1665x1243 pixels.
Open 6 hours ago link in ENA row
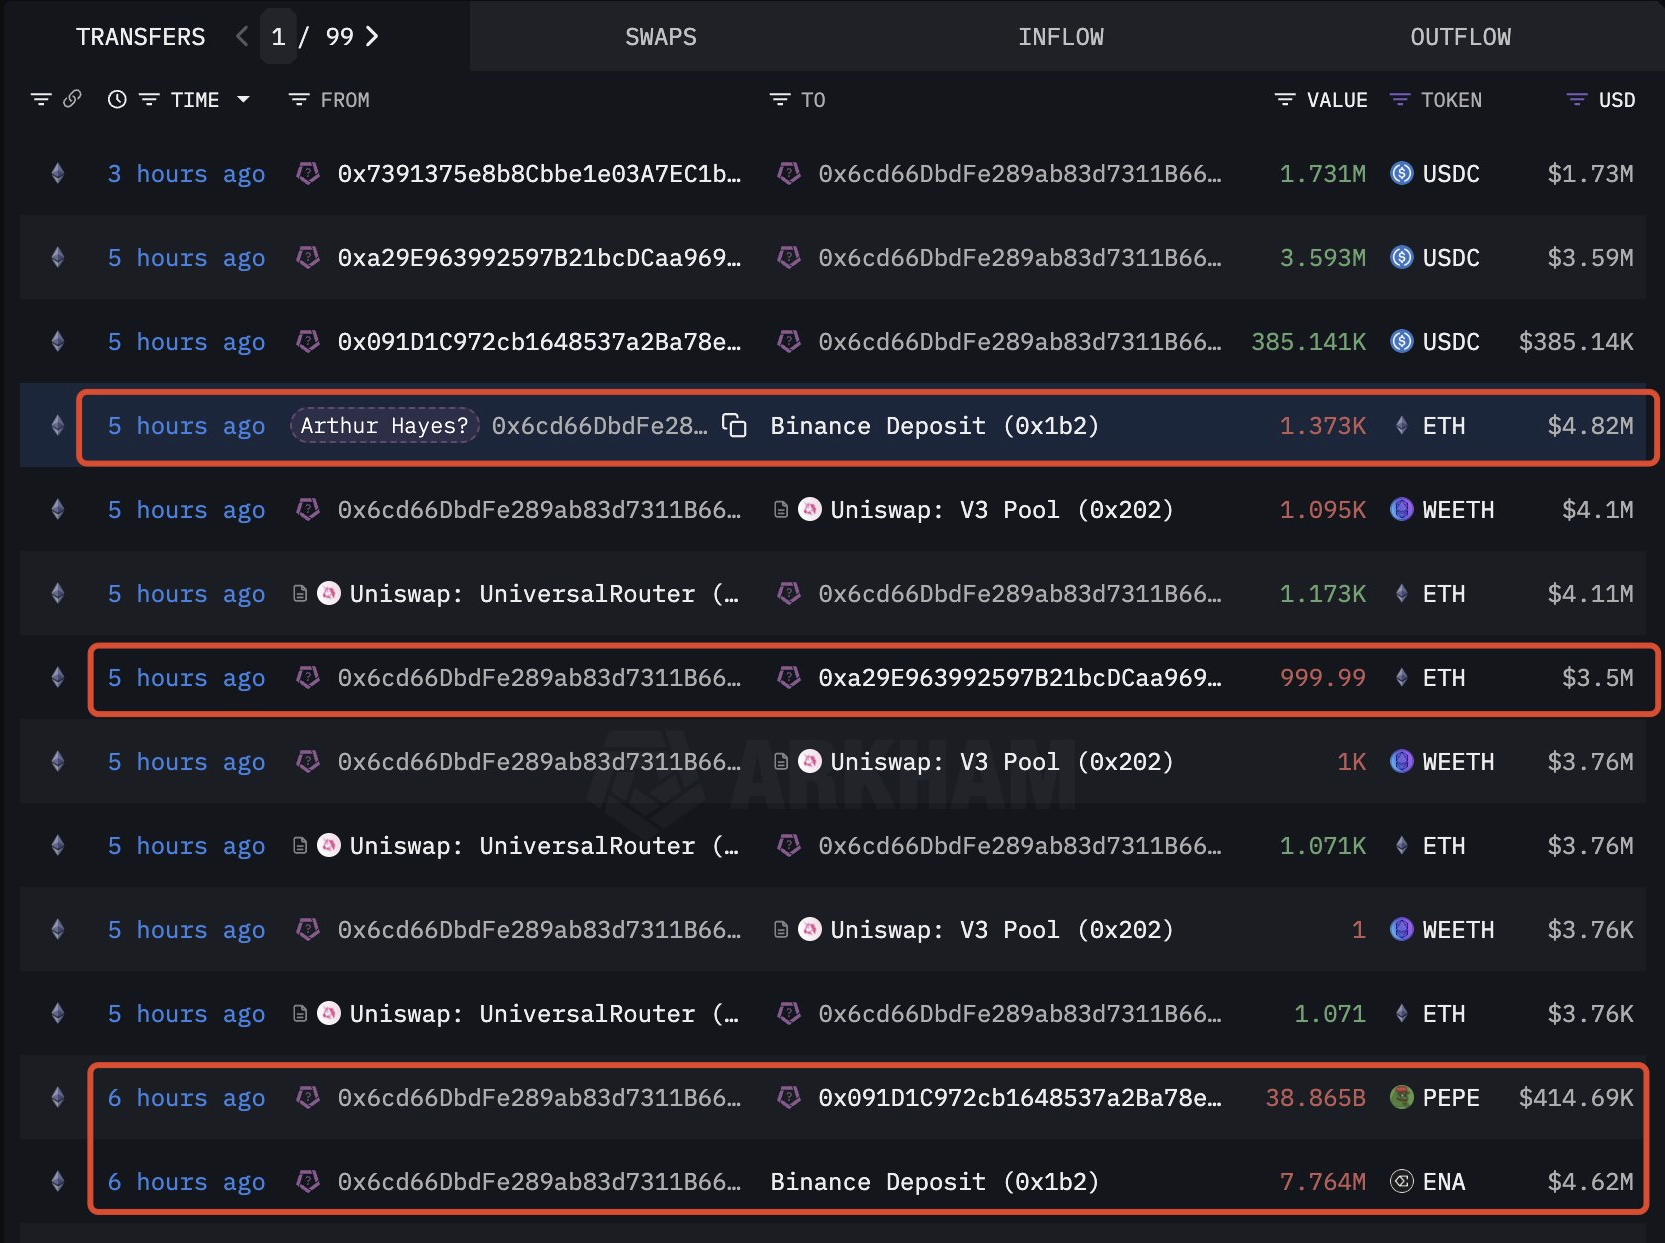pos(186,1182)
